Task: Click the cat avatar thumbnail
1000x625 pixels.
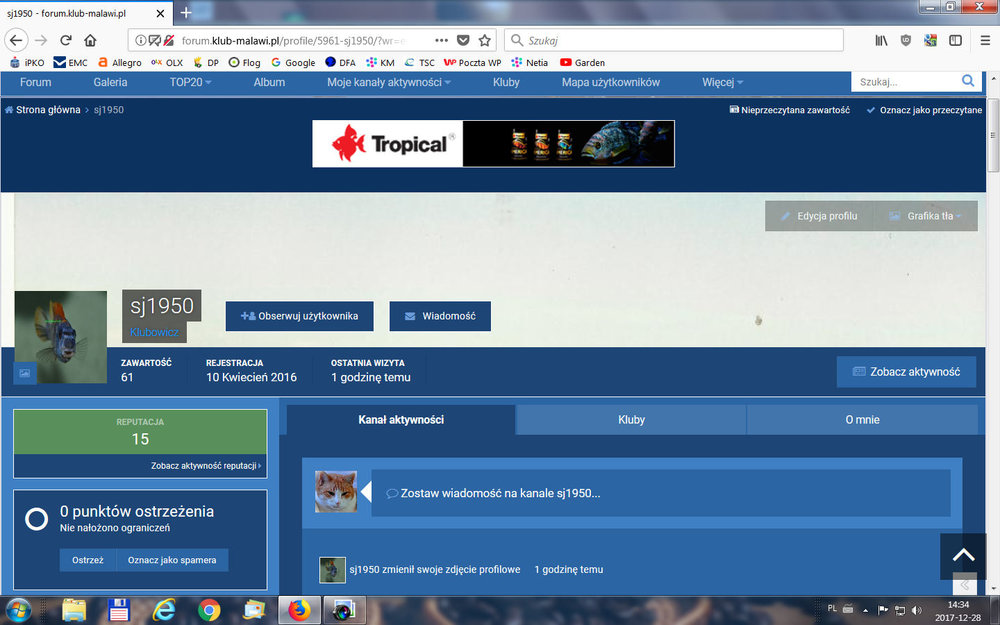Action: pos(336,492)
